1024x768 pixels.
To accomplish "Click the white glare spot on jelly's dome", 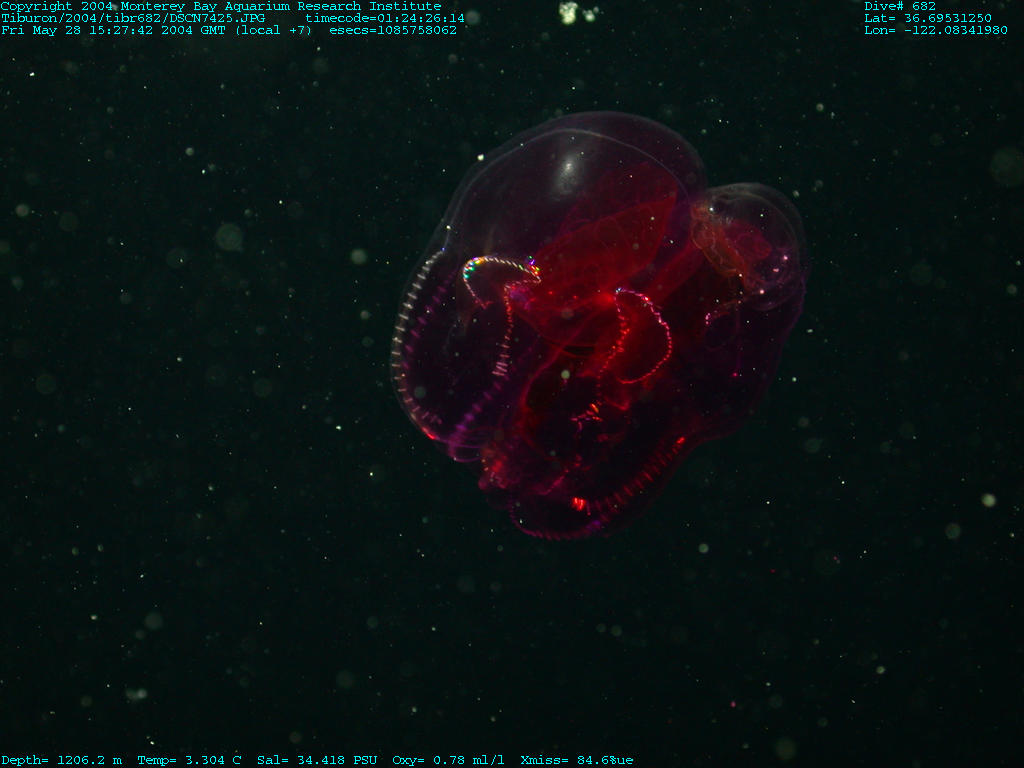I will [569, 172].
